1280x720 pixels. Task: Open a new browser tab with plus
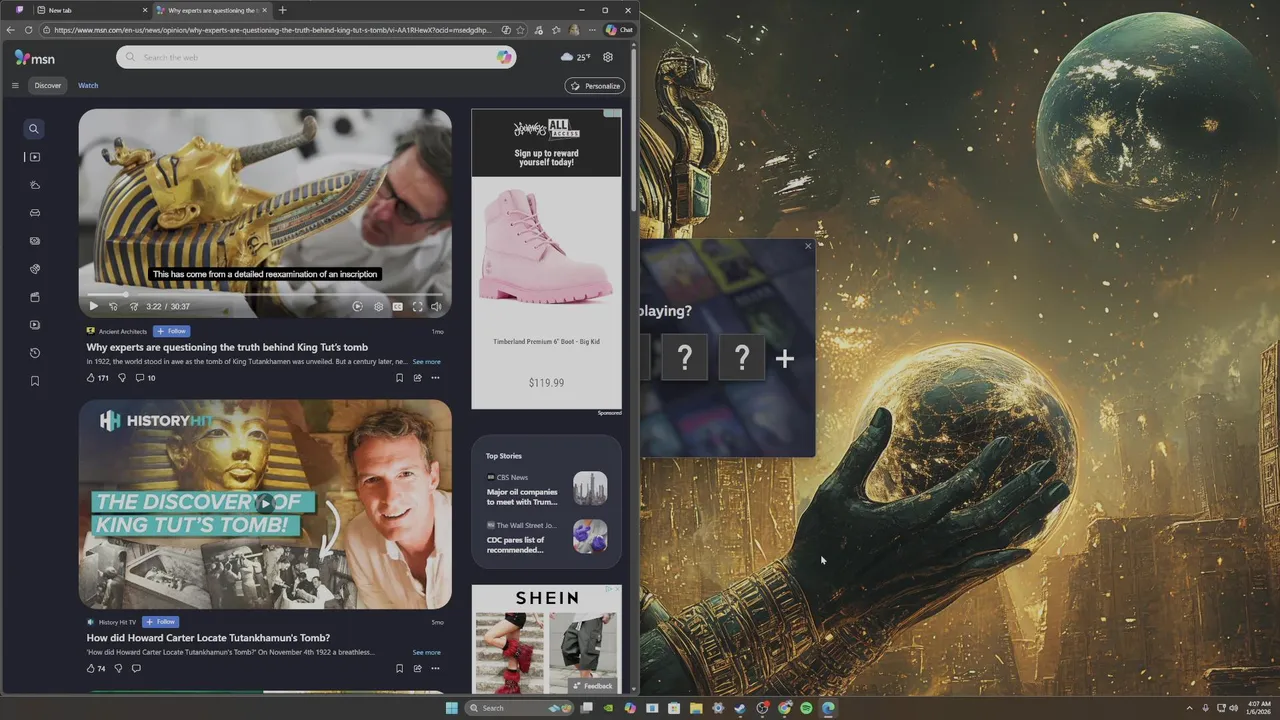click(x=282, y=10)
